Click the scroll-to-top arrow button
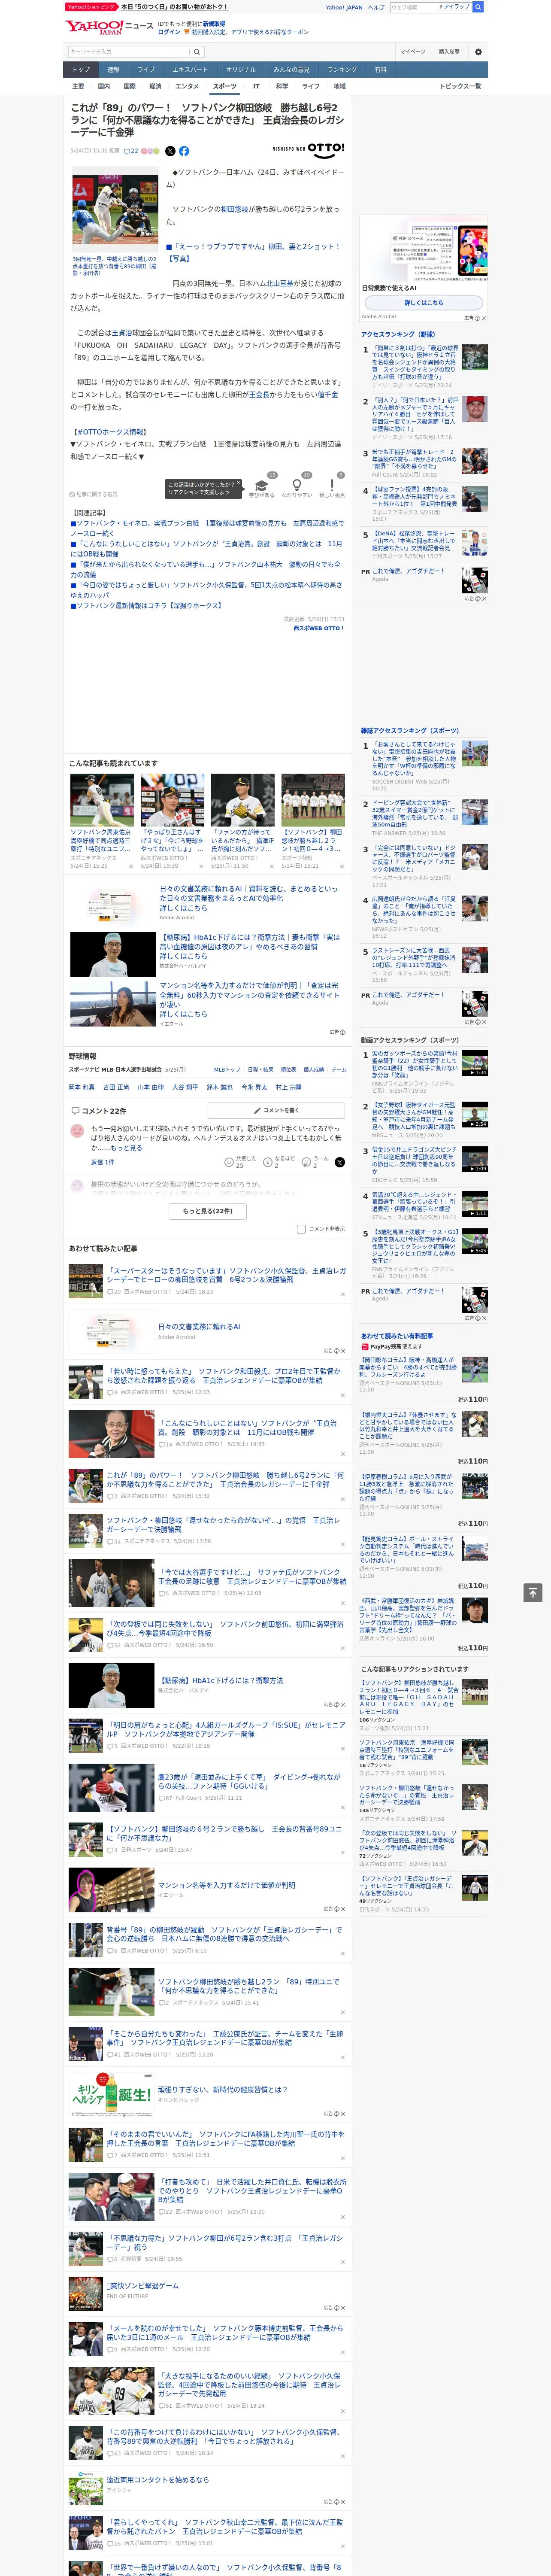Screen dimensions: 551x2576 tap(532, 1592)
